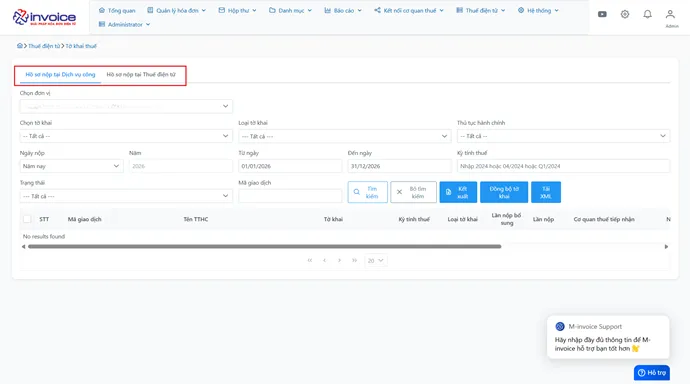Click the Kỳ tính thuế column header
The image size is (690, 384).
click(414, 219)
